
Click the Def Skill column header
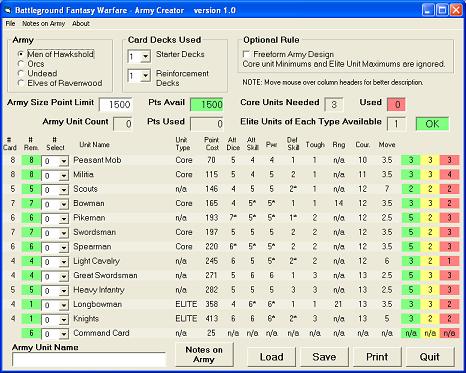pyautogui.click(x=293, y=144)
